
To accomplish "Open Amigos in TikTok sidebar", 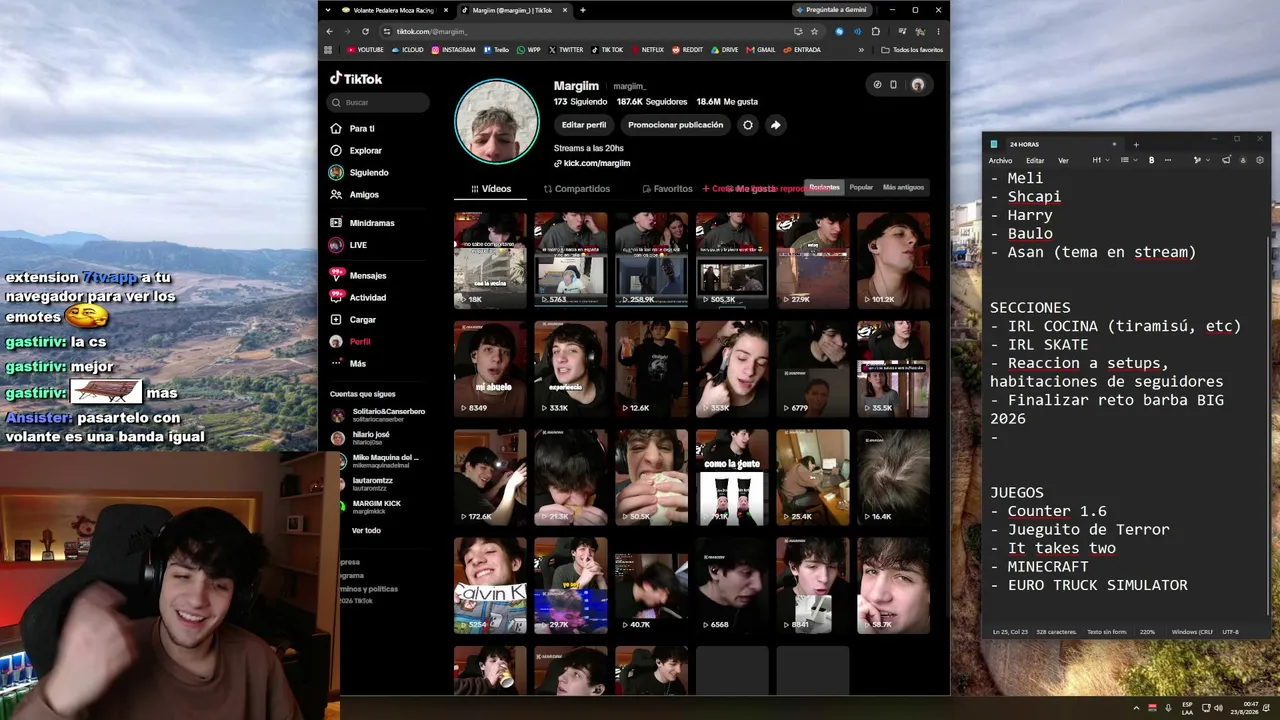I will pos(364,194).
